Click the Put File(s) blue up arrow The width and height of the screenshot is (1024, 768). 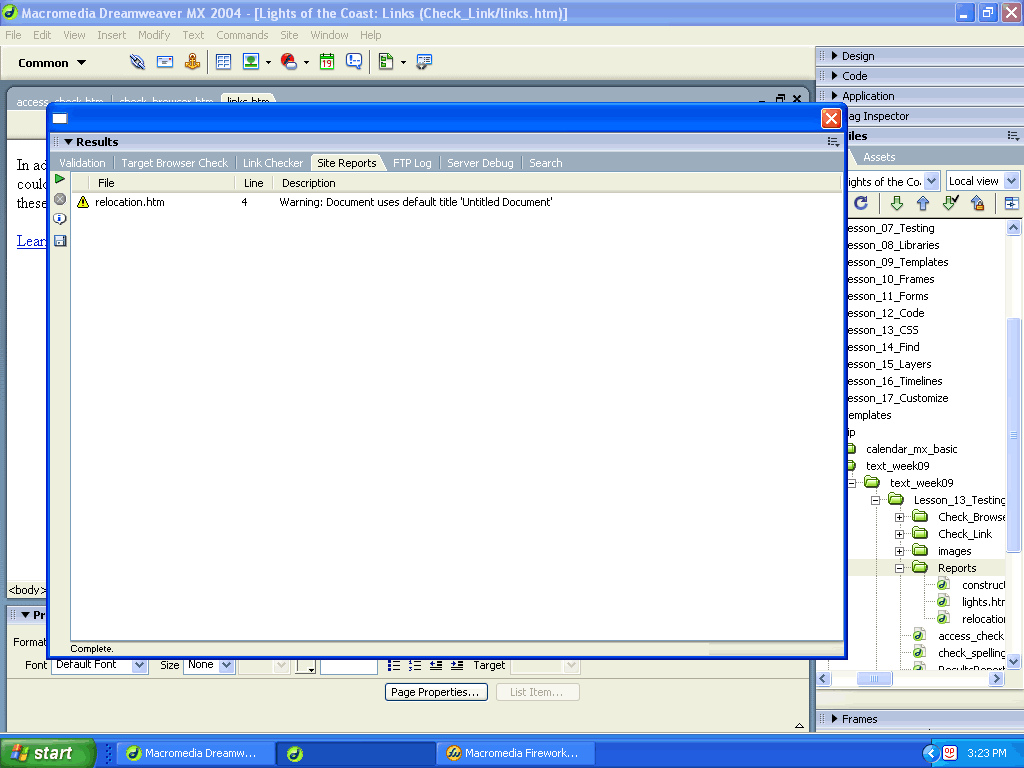click(x=923, y=203)
